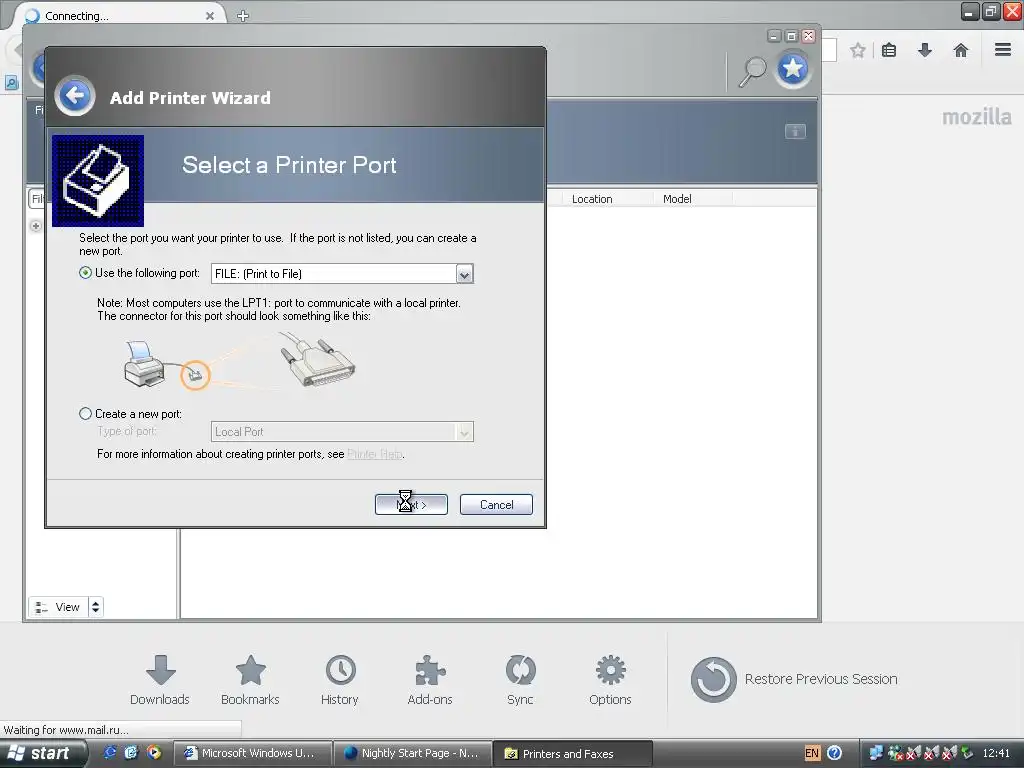Click the View stepper arrows
This screenshot has height=768, width=1024.
(95, 607)
